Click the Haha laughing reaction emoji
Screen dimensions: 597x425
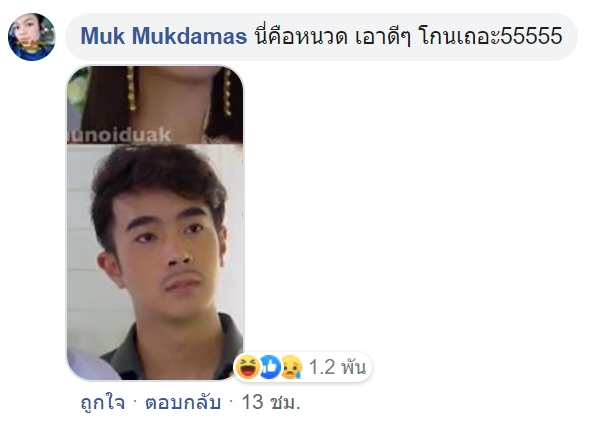(x=248, y=367)
